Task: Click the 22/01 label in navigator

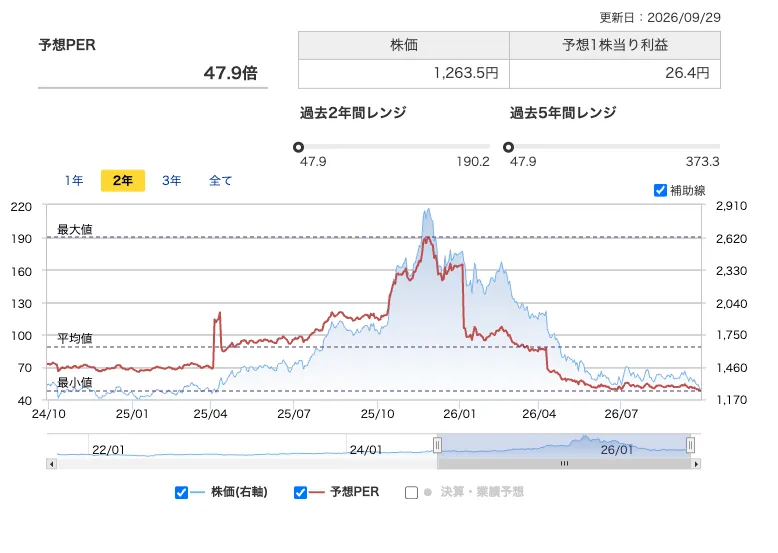Action: point(108,450)
